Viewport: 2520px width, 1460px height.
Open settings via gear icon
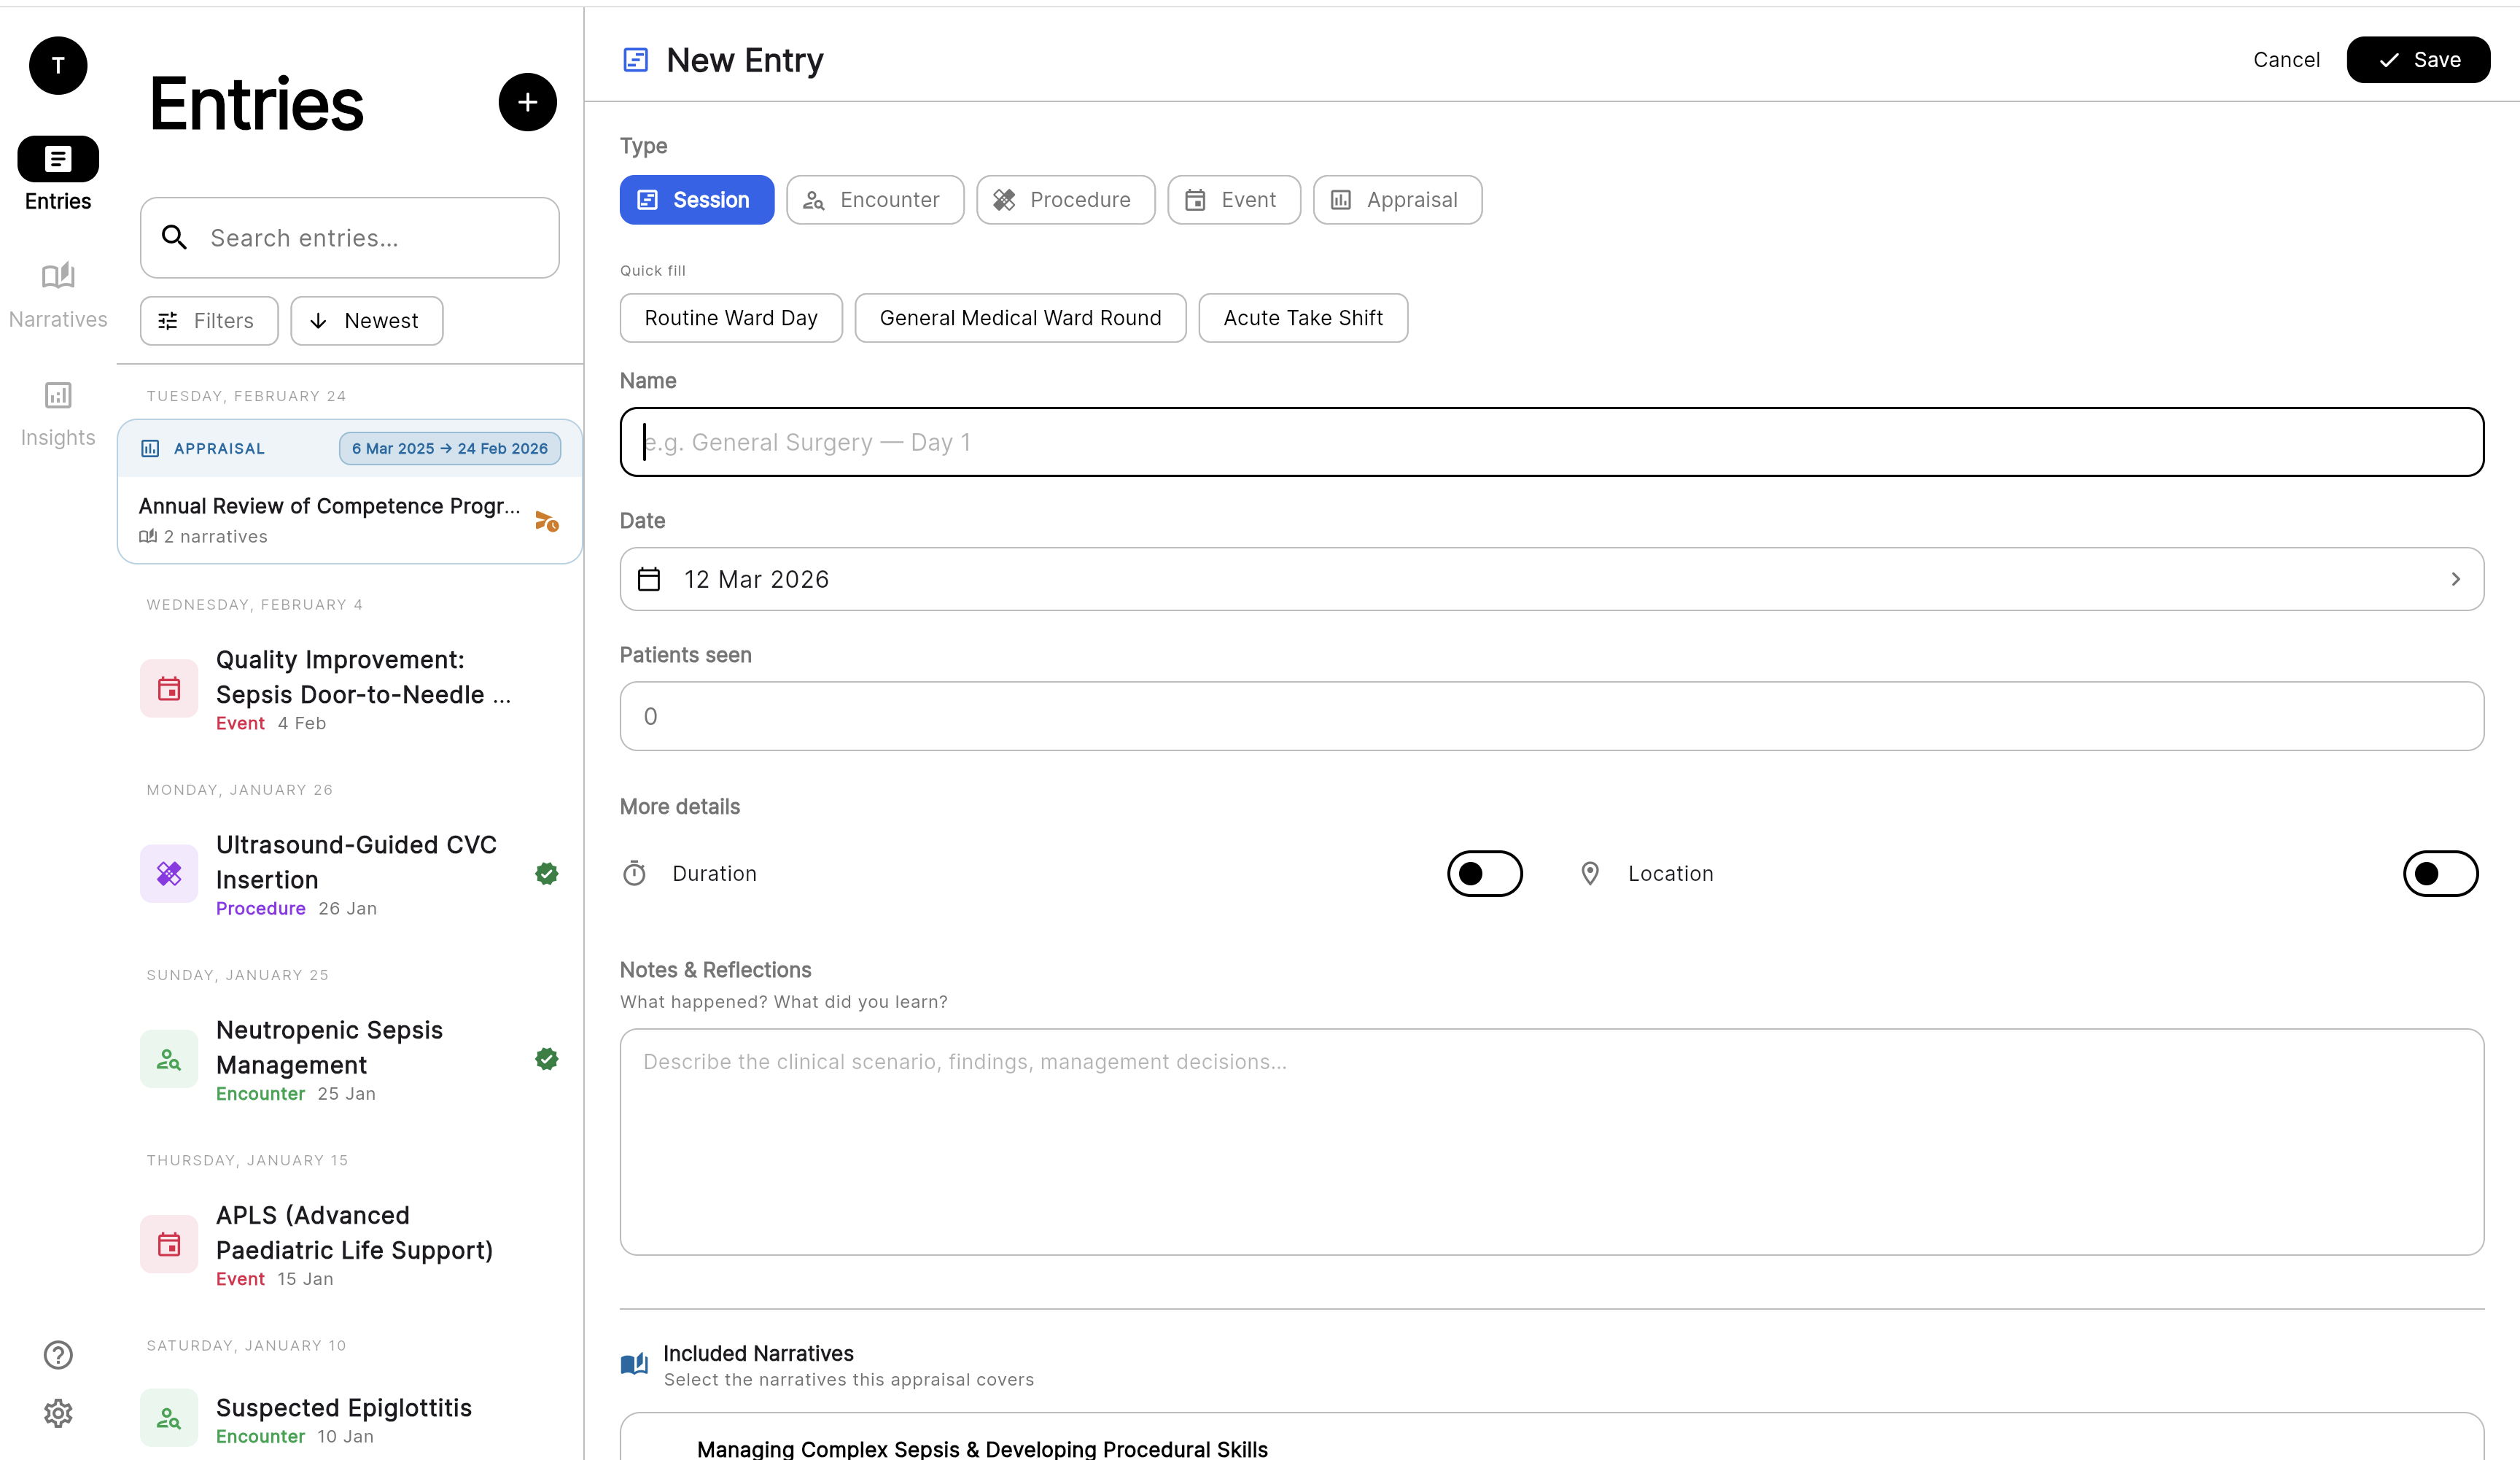(x=58, y=1413)
